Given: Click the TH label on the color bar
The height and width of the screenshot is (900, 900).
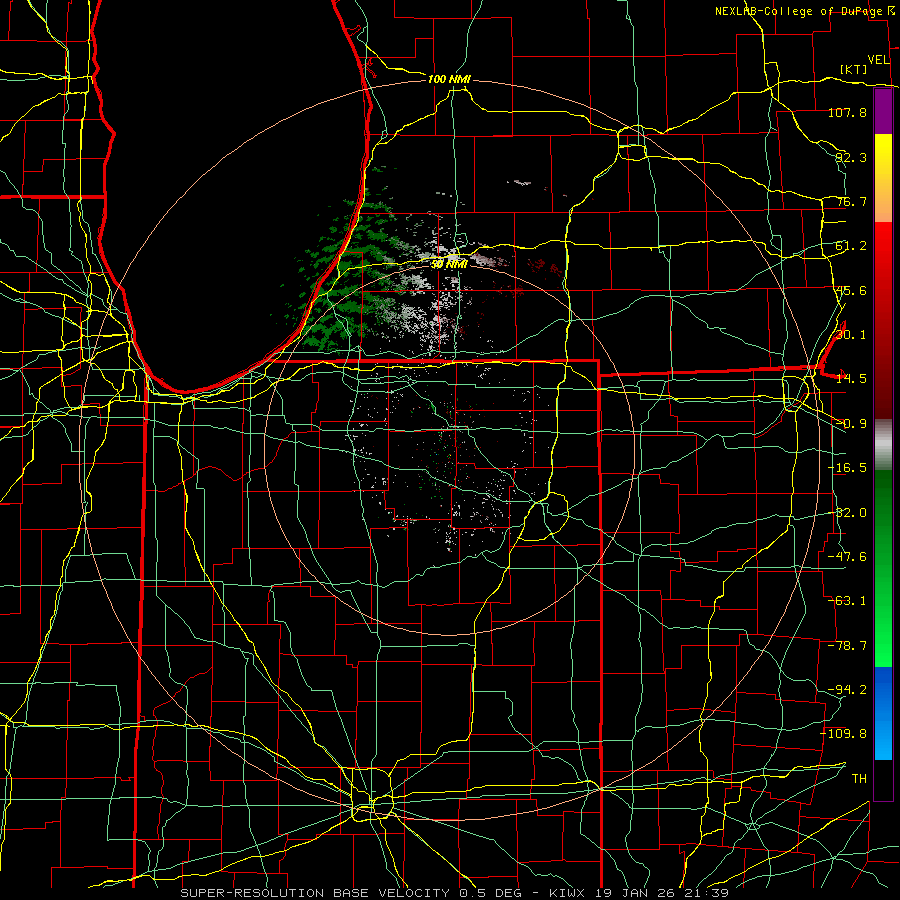Looking at the screenshot, I should tap(859, 779).
